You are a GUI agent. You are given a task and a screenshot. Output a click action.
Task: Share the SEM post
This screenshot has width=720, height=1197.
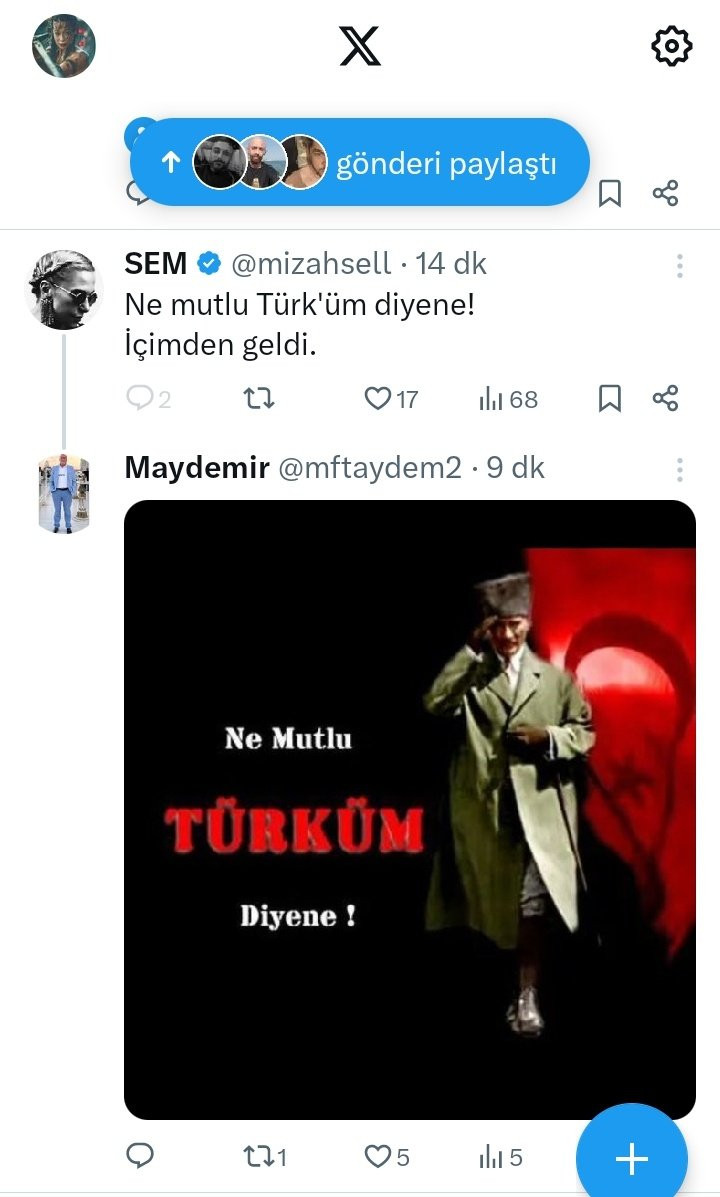(x=666, y=398)
